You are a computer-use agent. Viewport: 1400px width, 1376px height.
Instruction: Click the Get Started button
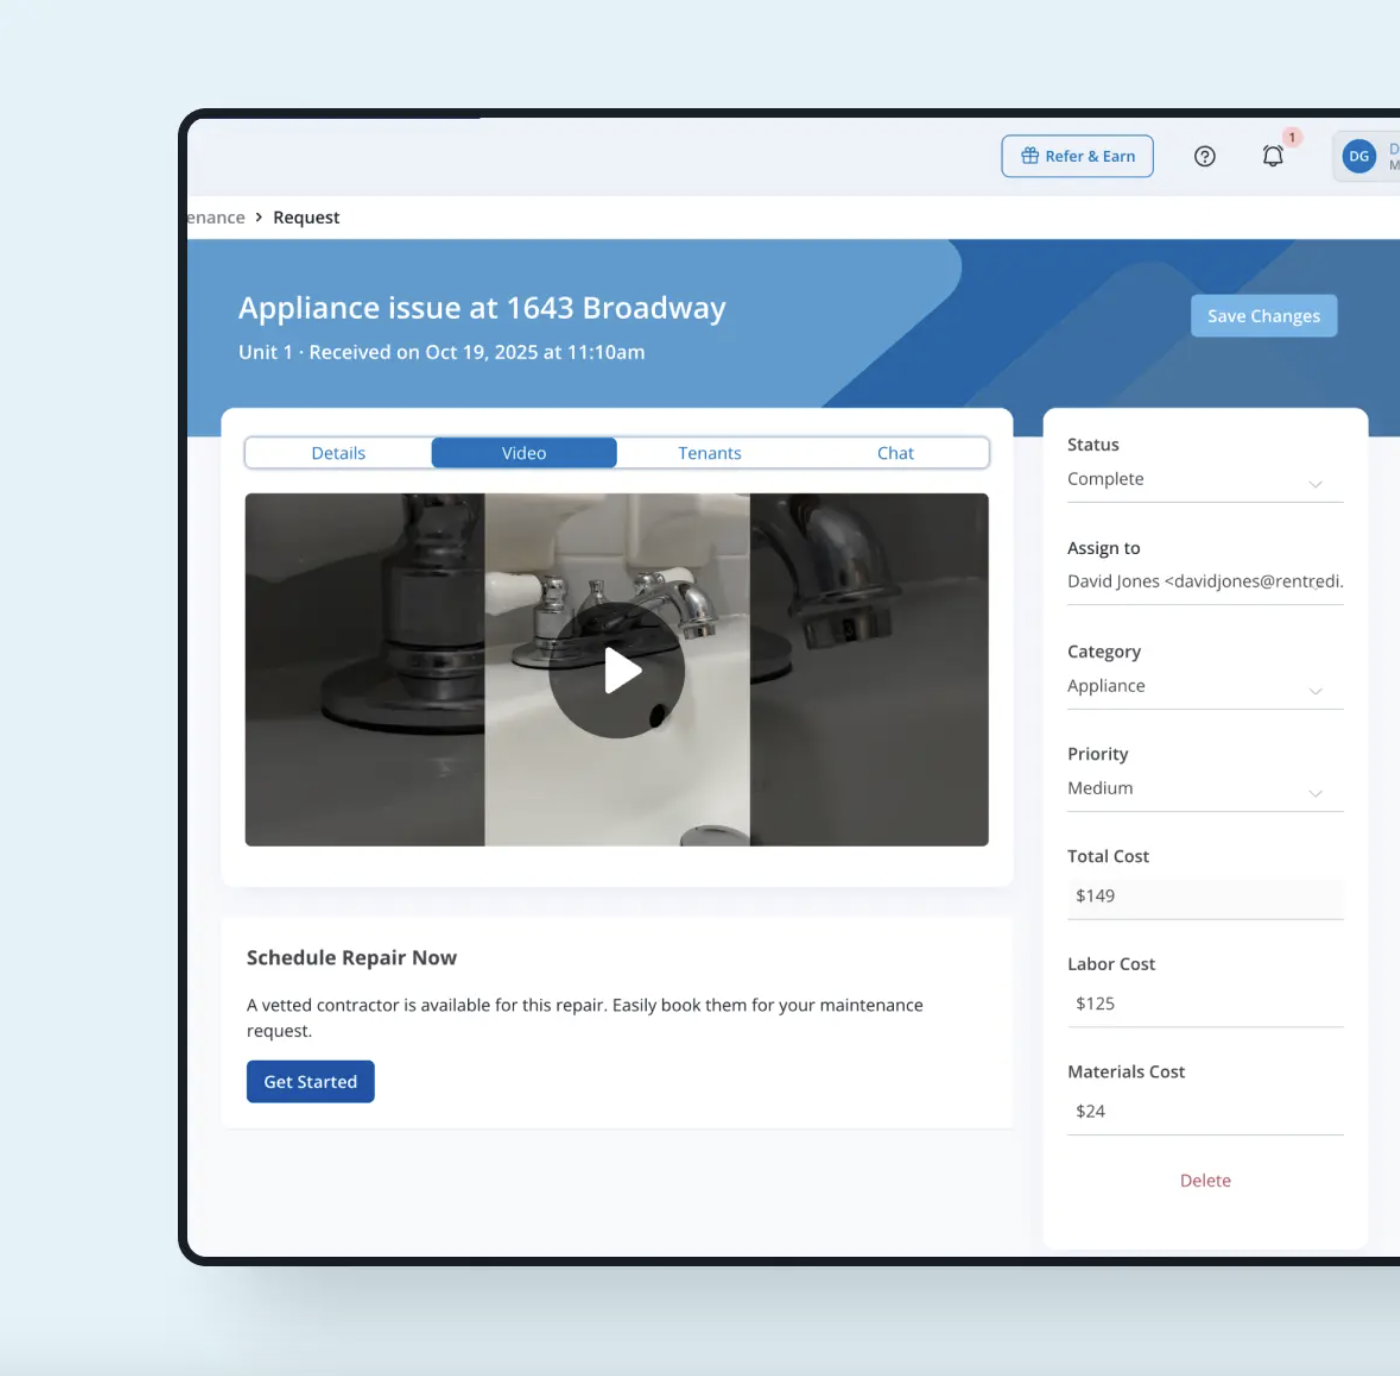click(311, 1082)
